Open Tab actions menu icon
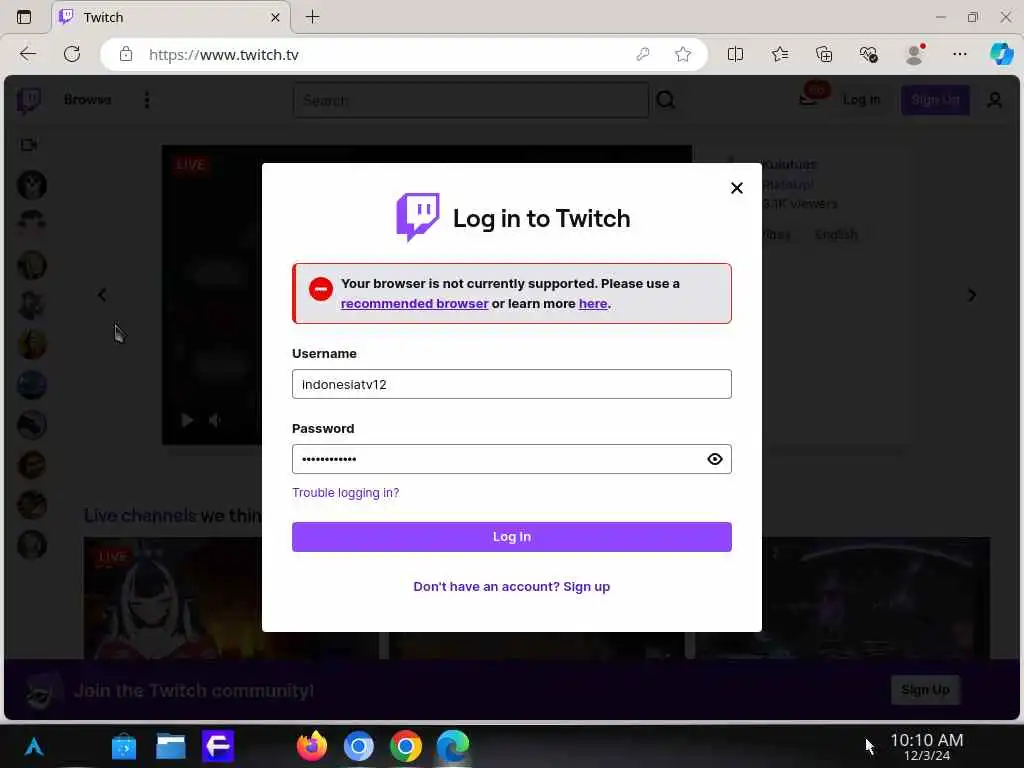Viewport: 1024px width, 768px height. pyautogui.click(x=24, y=17)
